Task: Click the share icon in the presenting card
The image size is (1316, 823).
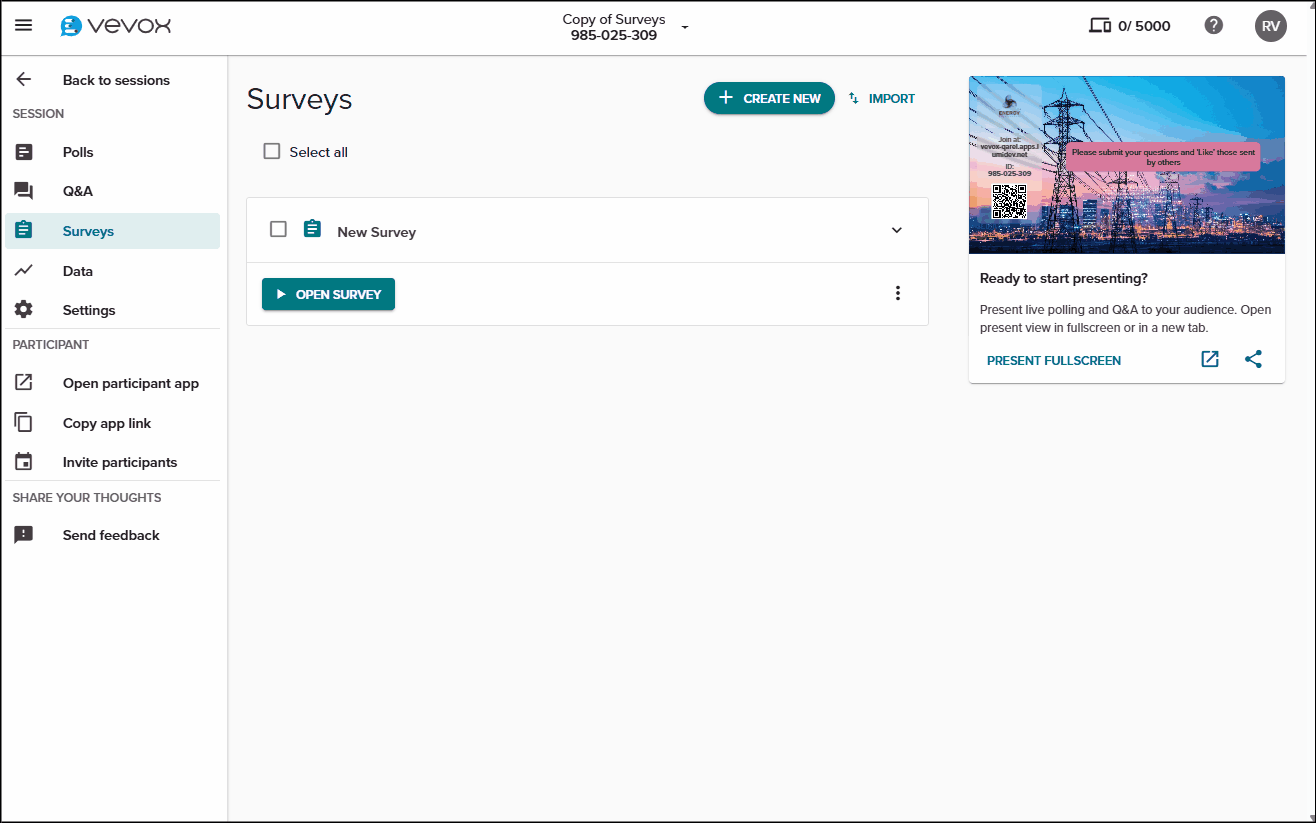Action: [1253, 359]
